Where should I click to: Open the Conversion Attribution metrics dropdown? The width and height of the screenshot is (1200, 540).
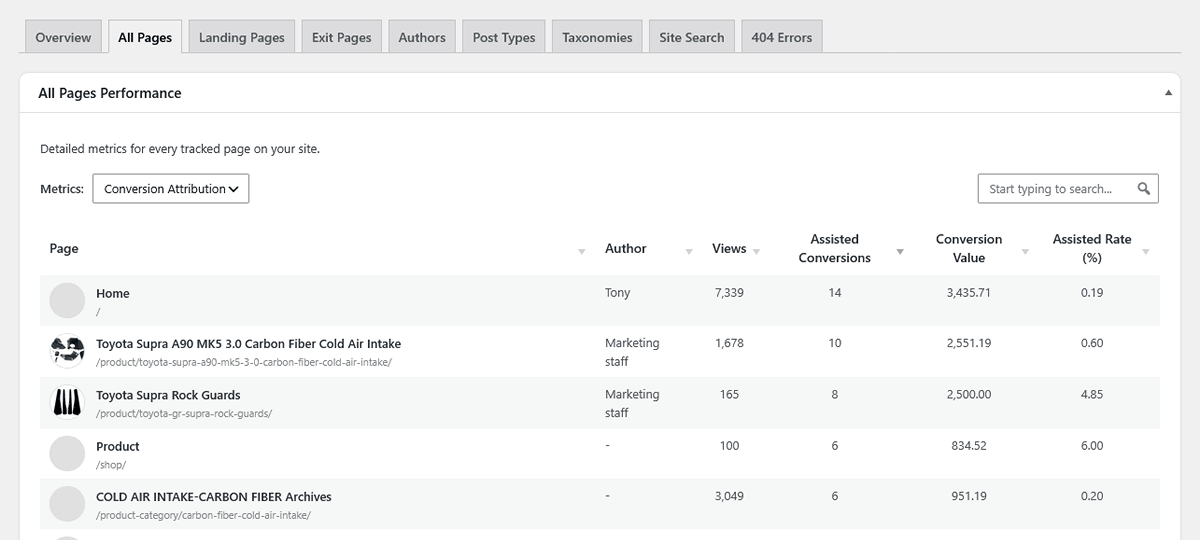(x=170, y=189)
